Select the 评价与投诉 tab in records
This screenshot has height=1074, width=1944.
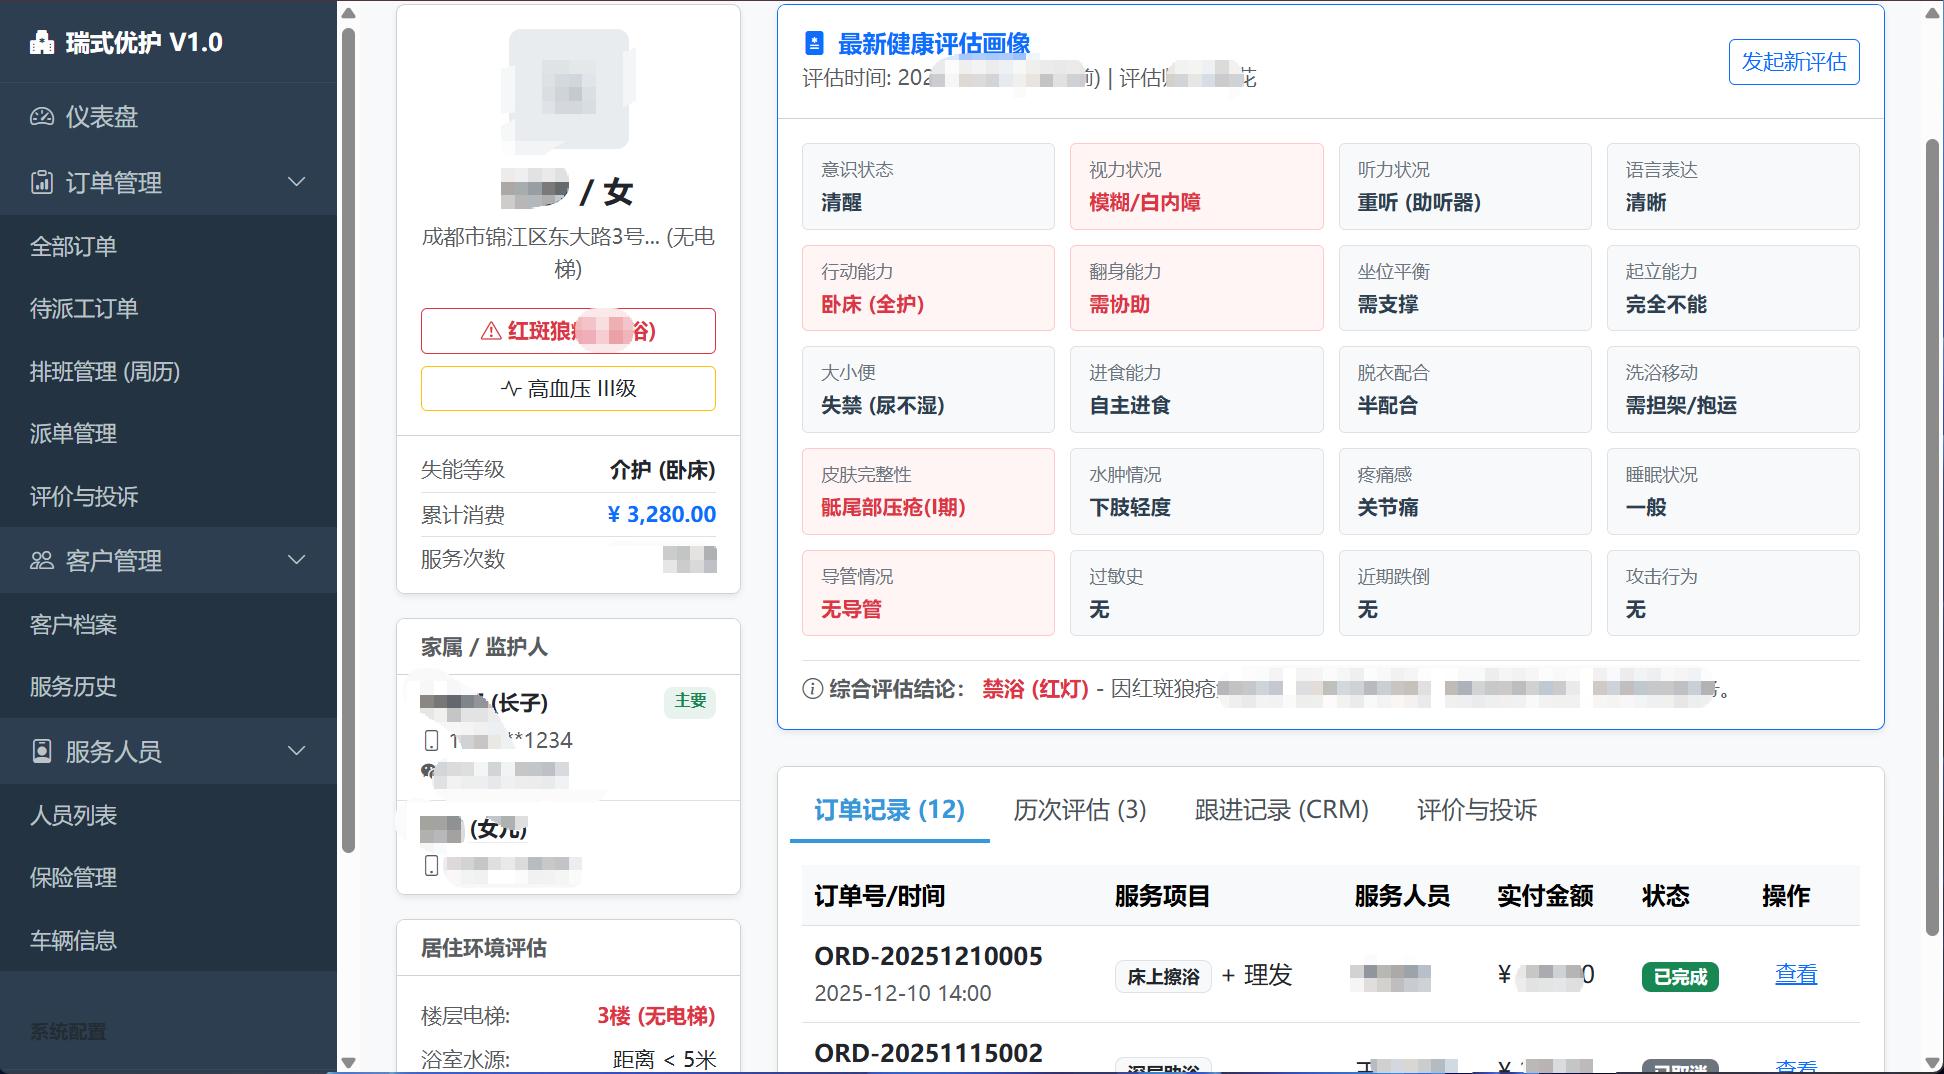(1476, 810)
